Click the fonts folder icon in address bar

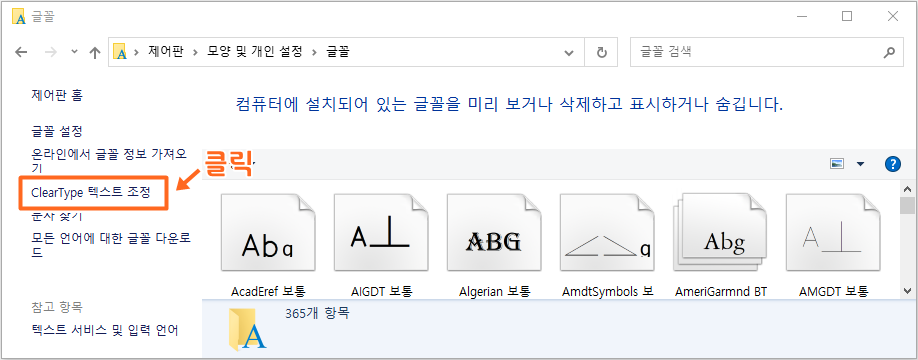point(120,52)
